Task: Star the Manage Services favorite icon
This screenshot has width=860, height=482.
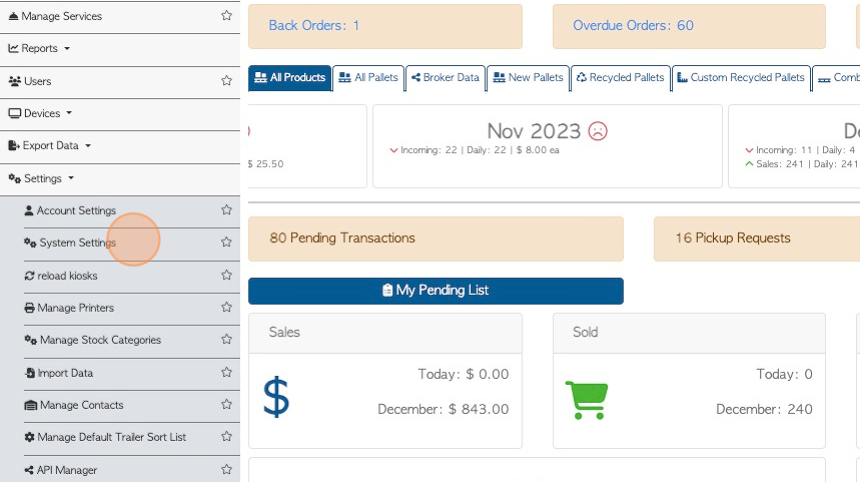Action: pyautogui.click(x=226, y=16)
